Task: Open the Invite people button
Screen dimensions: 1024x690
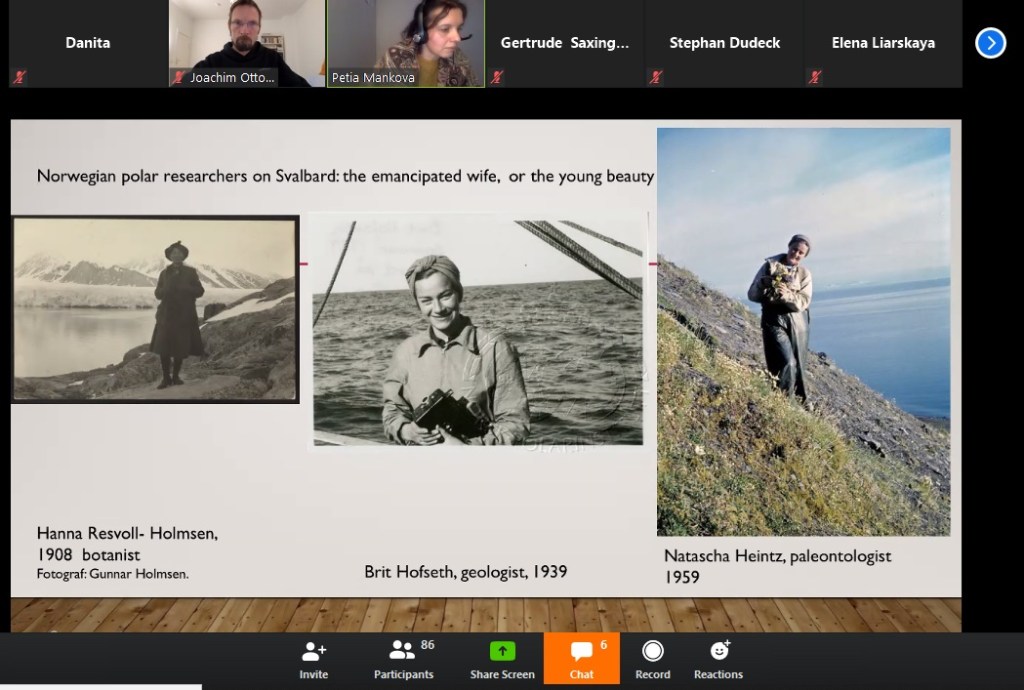Action: [x=313, y=659]
